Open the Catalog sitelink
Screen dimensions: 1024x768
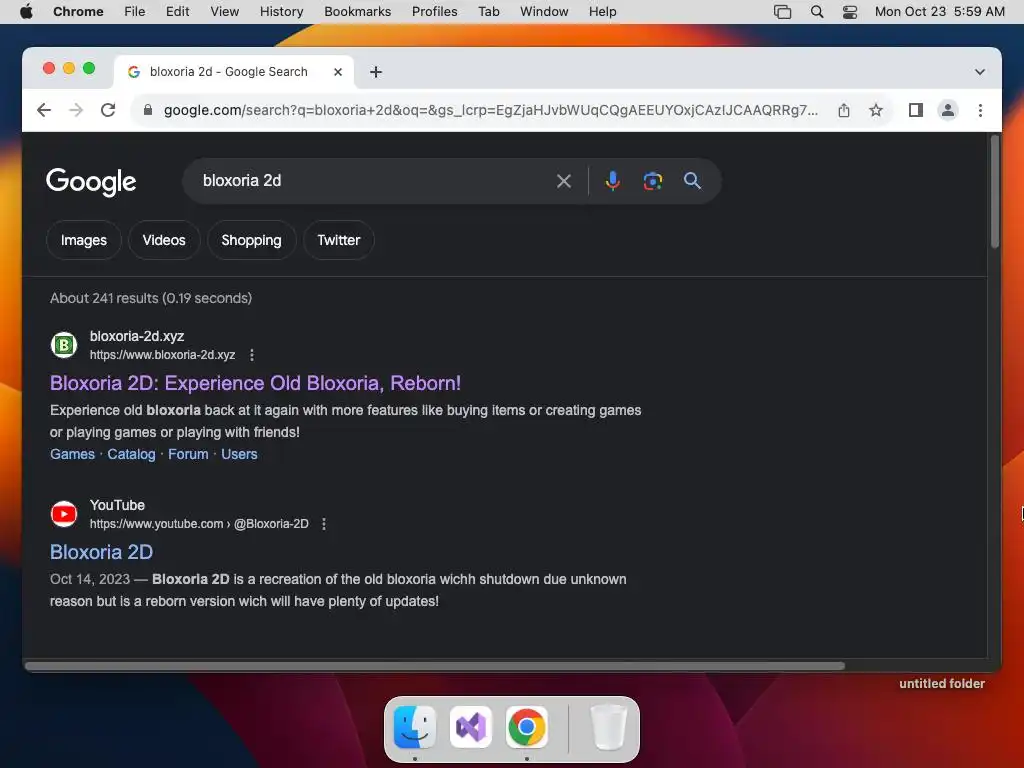[x=131, y=454]
